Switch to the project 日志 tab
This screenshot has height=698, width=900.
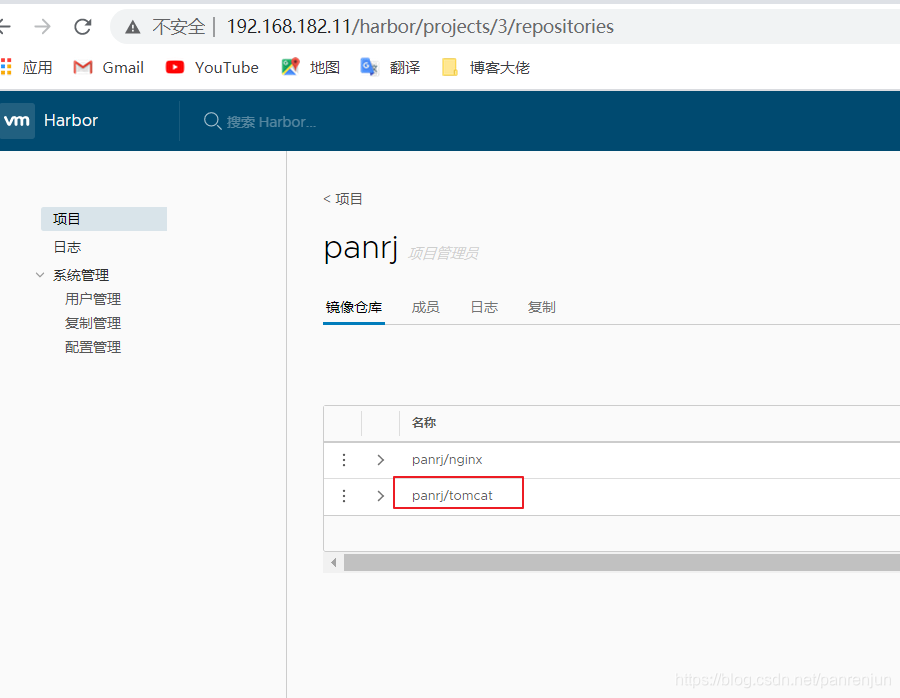pos(484,308)
